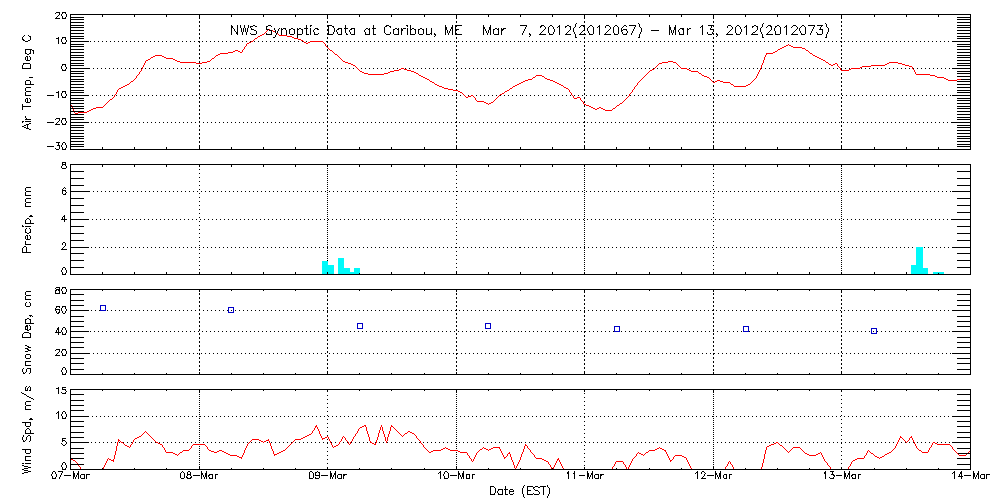Click the snow depth marker on 07-Mar
The width and height of the screenshot is (1000, 500).
point(103,308)
